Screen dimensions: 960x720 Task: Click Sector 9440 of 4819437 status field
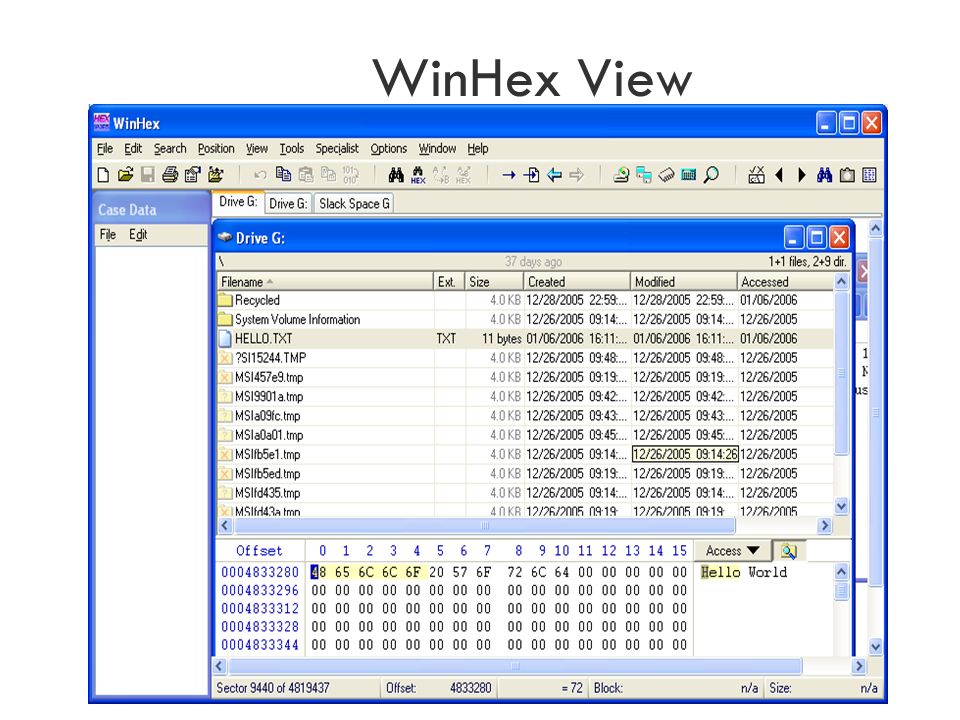click(x=272, y=688)
